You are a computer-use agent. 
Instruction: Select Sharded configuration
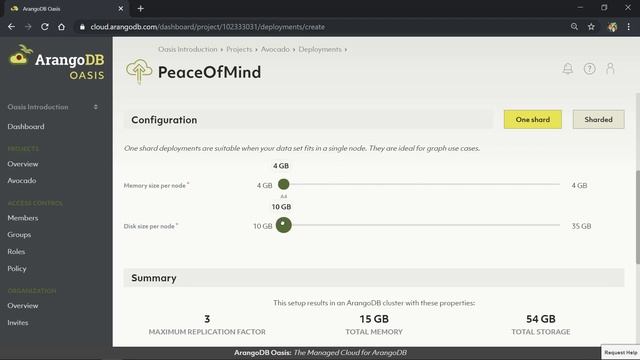(x=598, y=119)
